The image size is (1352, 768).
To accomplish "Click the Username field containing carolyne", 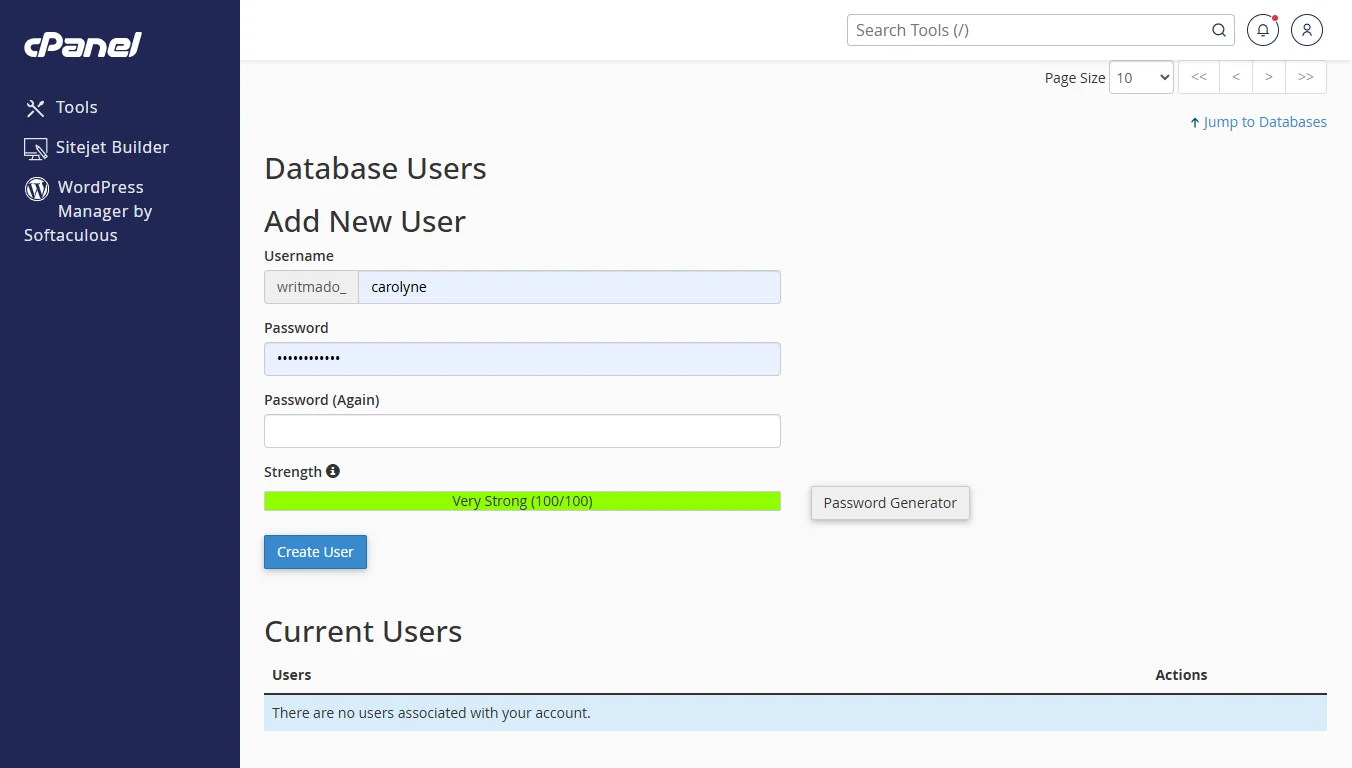I will coord(569,287).
